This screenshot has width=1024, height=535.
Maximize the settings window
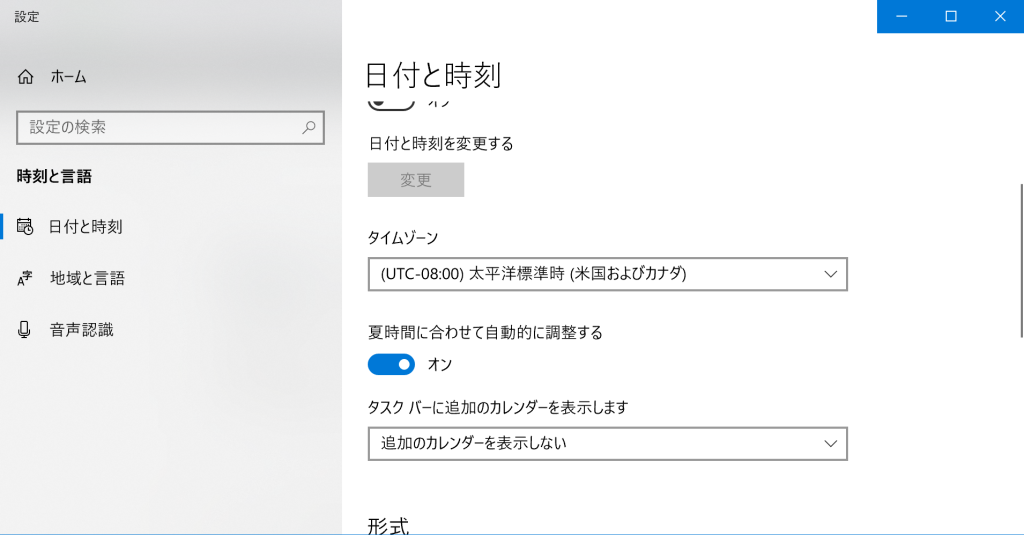(951, 16)
